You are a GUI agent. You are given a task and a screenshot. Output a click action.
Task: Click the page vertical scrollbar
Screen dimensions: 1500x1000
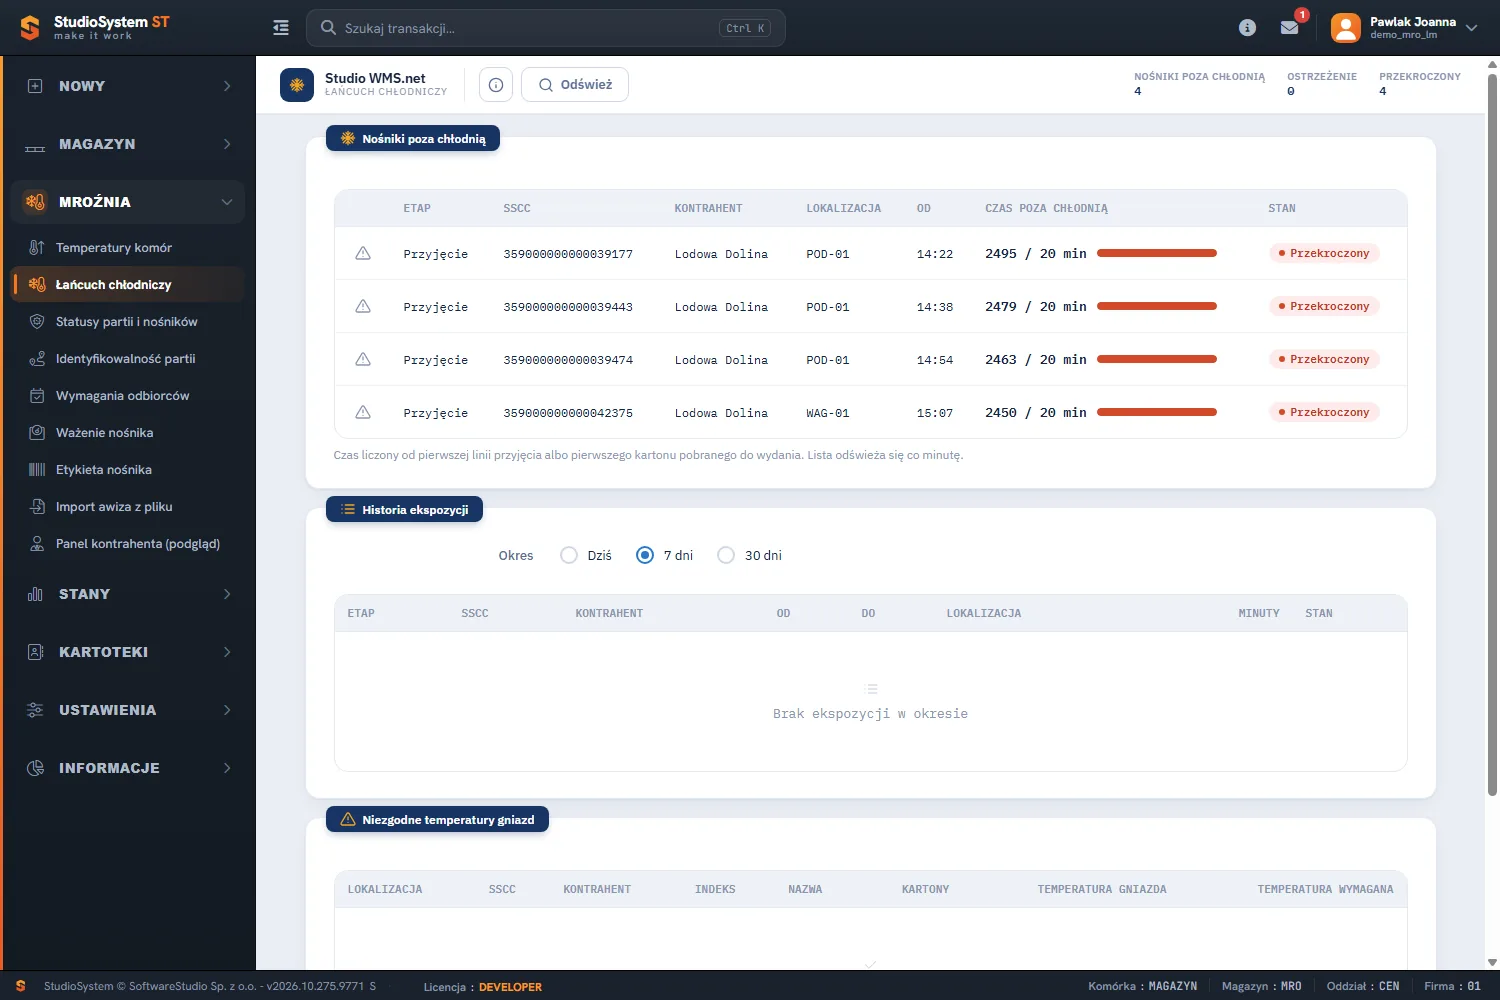click(x=1493, y=435)
